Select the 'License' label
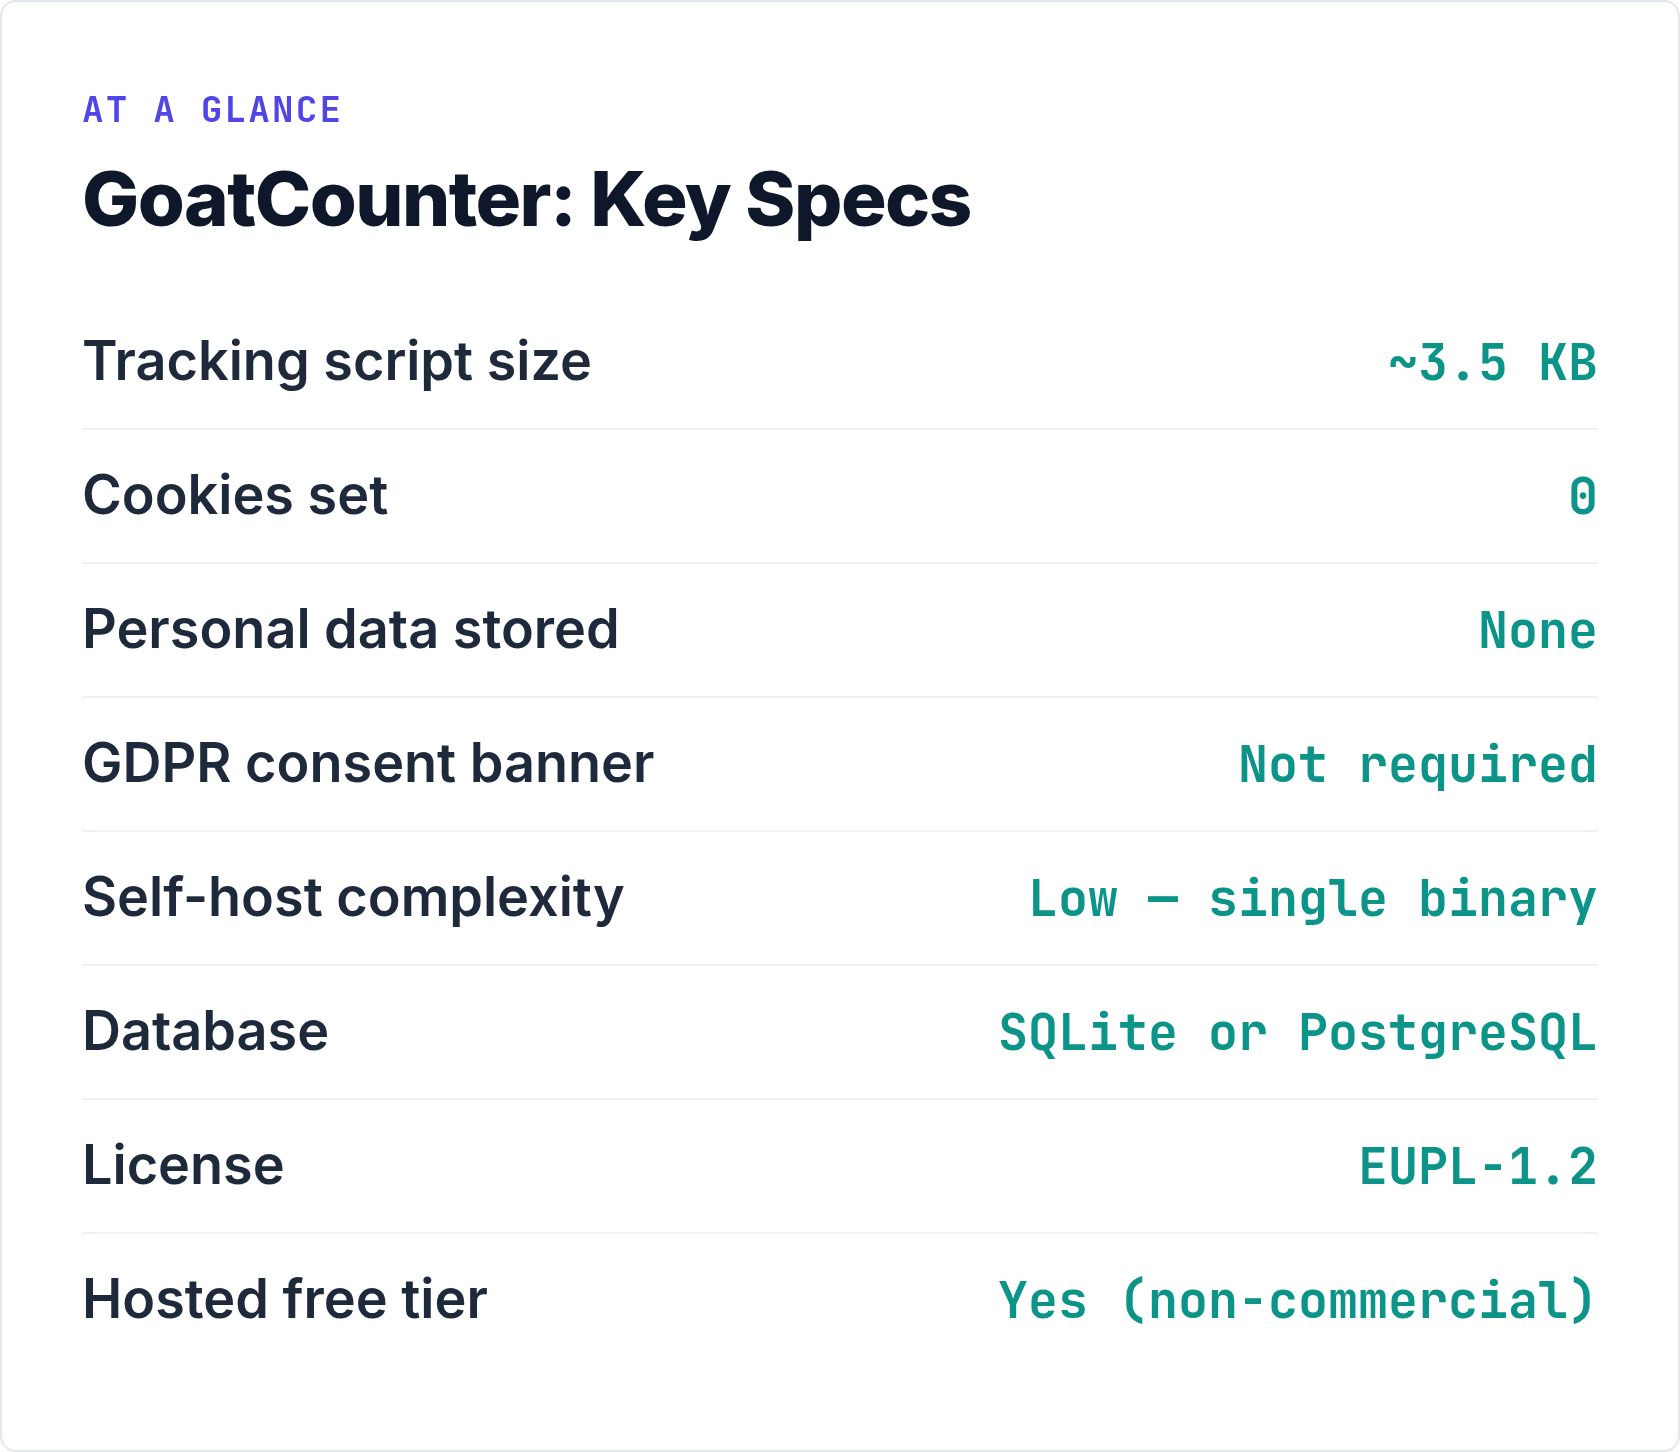 pos(183,1166)
